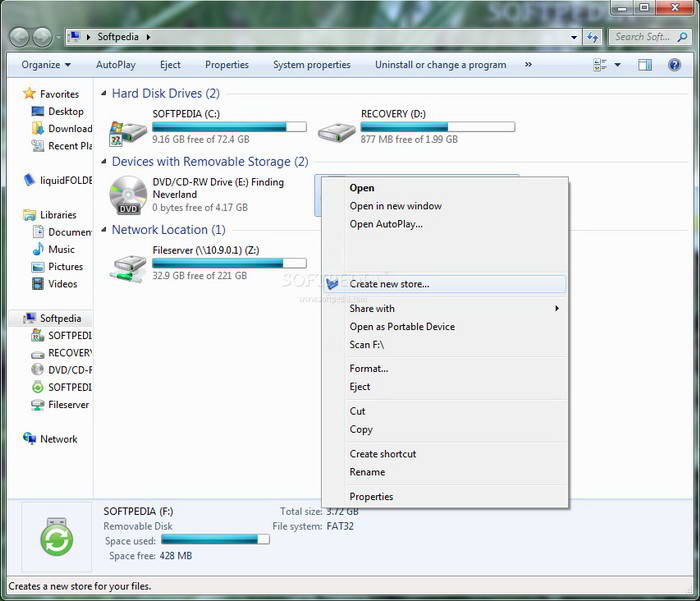Collapse the Hard Disk Drives group
This screenshot has height=601, width=700.
coord(104,93)
